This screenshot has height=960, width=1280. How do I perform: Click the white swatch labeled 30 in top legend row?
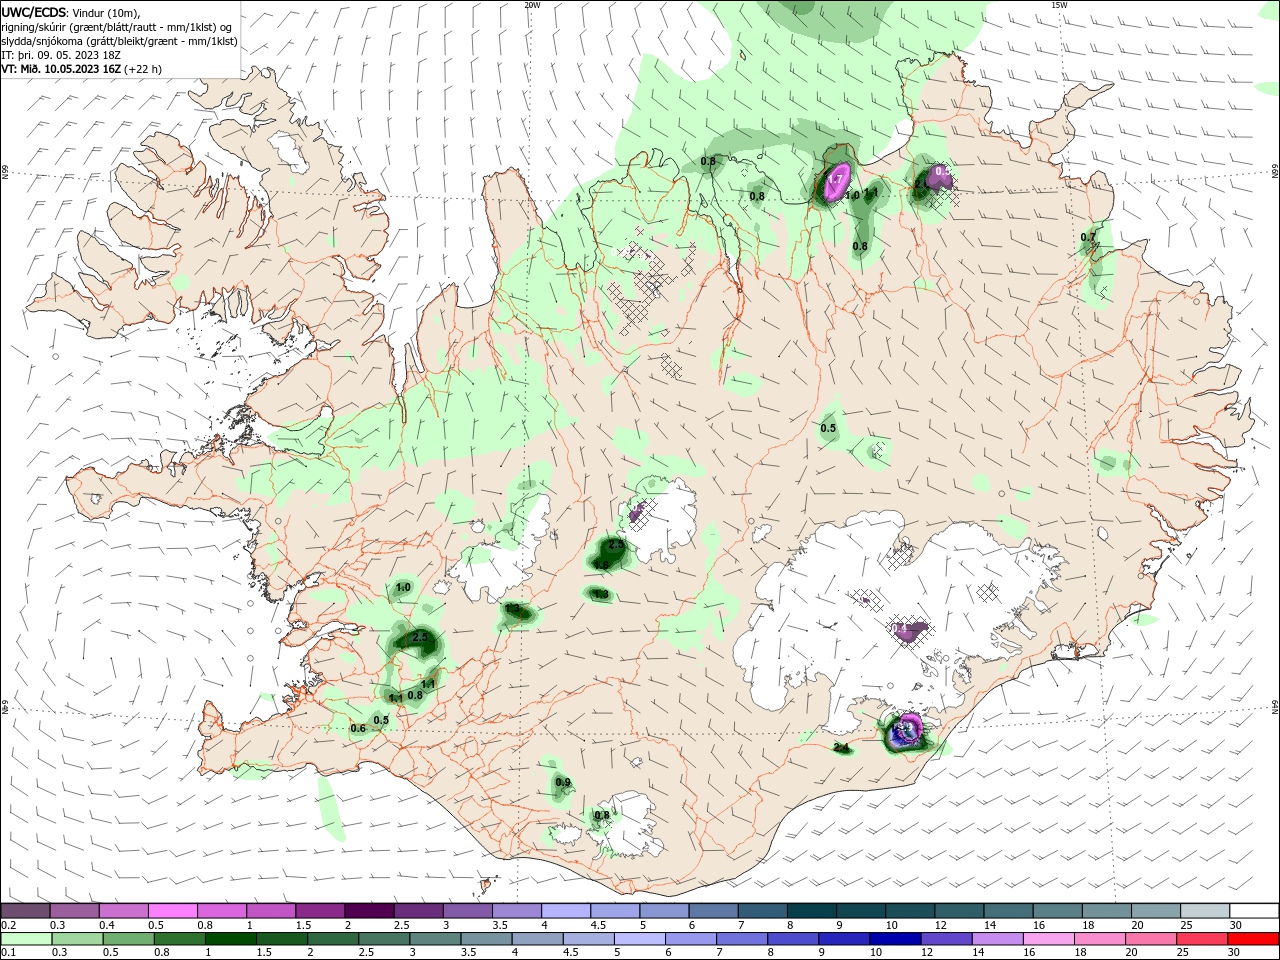(1254, 911)
